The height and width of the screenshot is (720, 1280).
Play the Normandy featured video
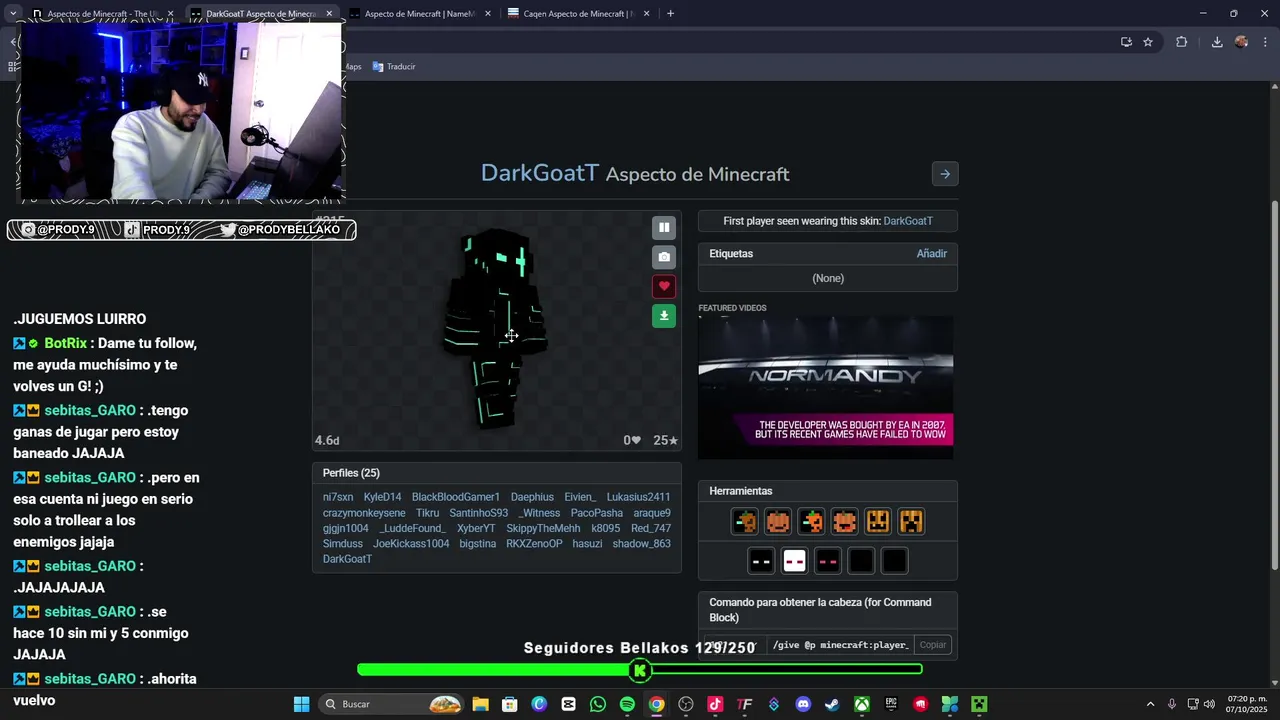825,388
